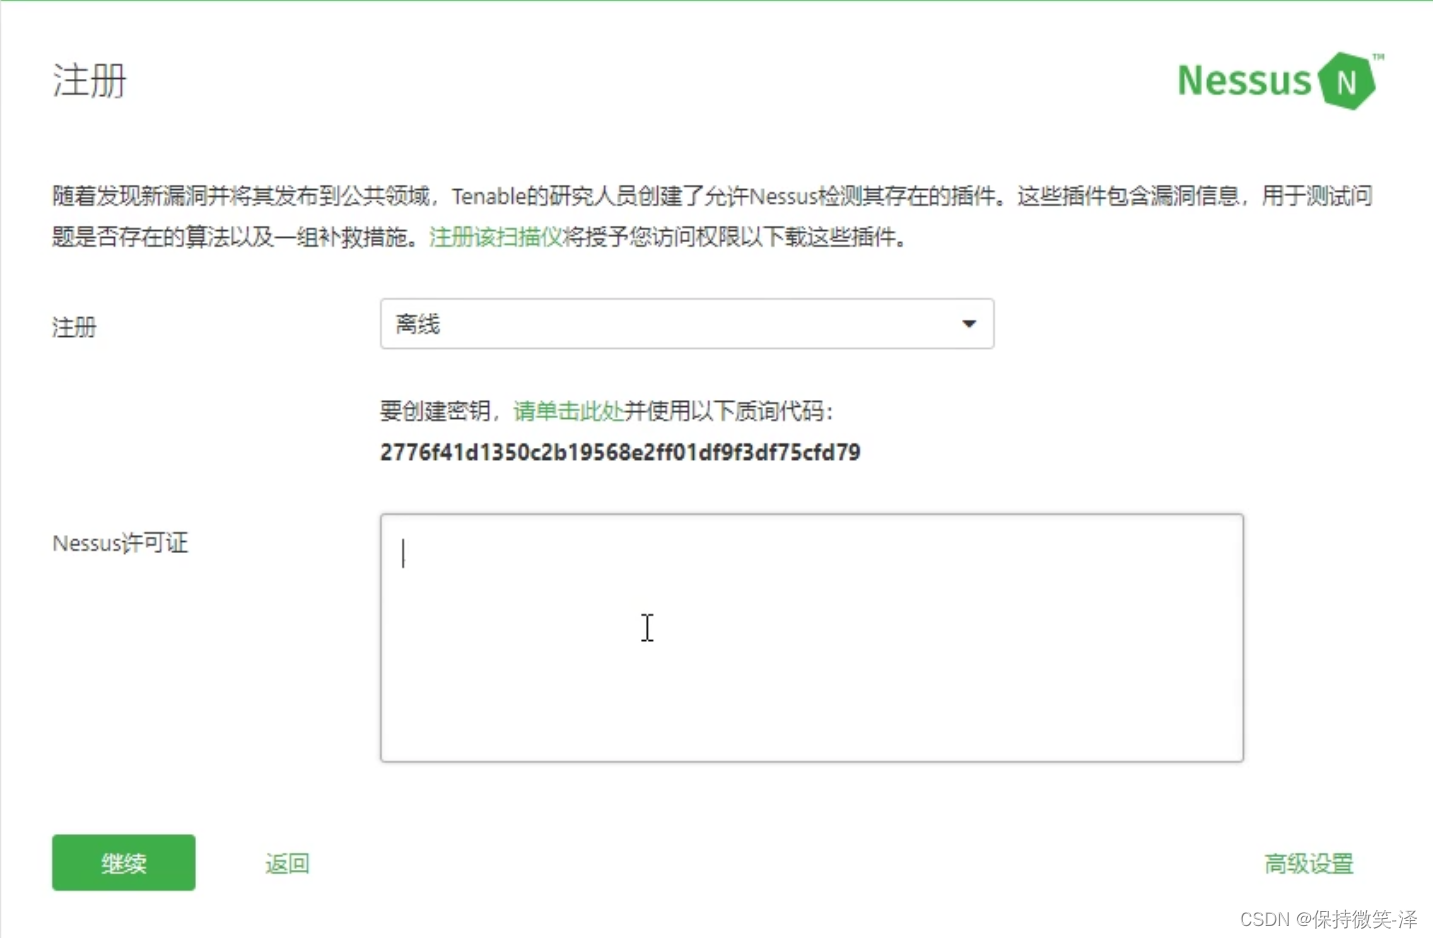Click the green 继续 button
This screenshot has width=1433, height=938.
click(124, 863)
